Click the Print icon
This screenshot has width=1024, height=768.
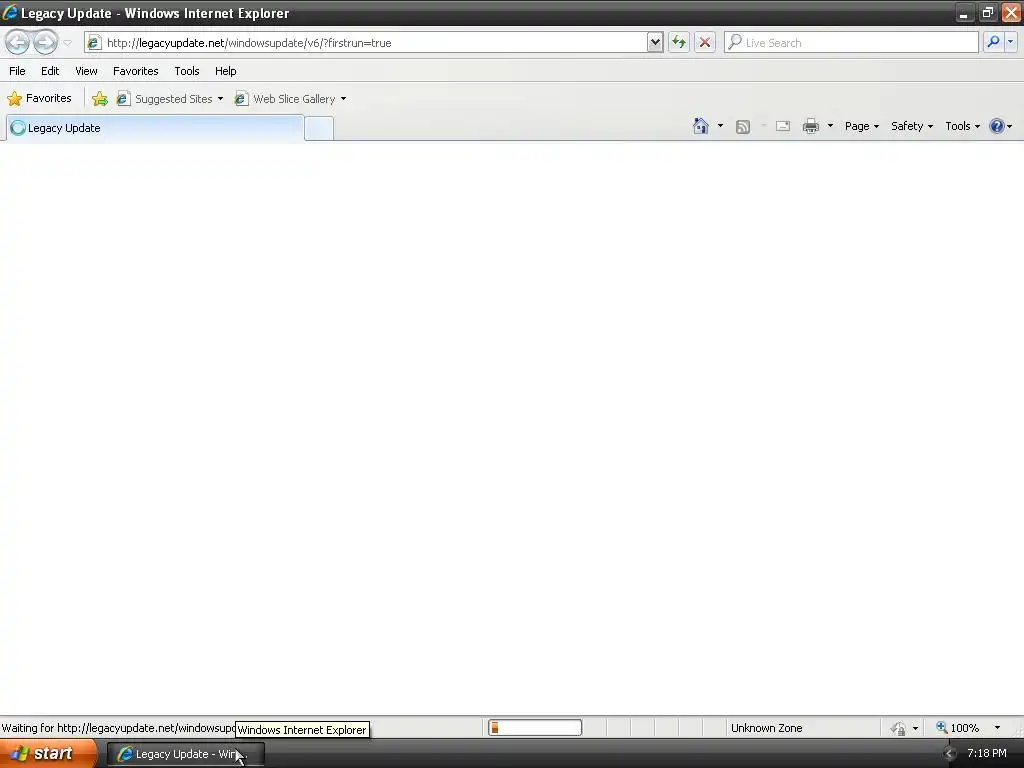[x=810, y=126]
